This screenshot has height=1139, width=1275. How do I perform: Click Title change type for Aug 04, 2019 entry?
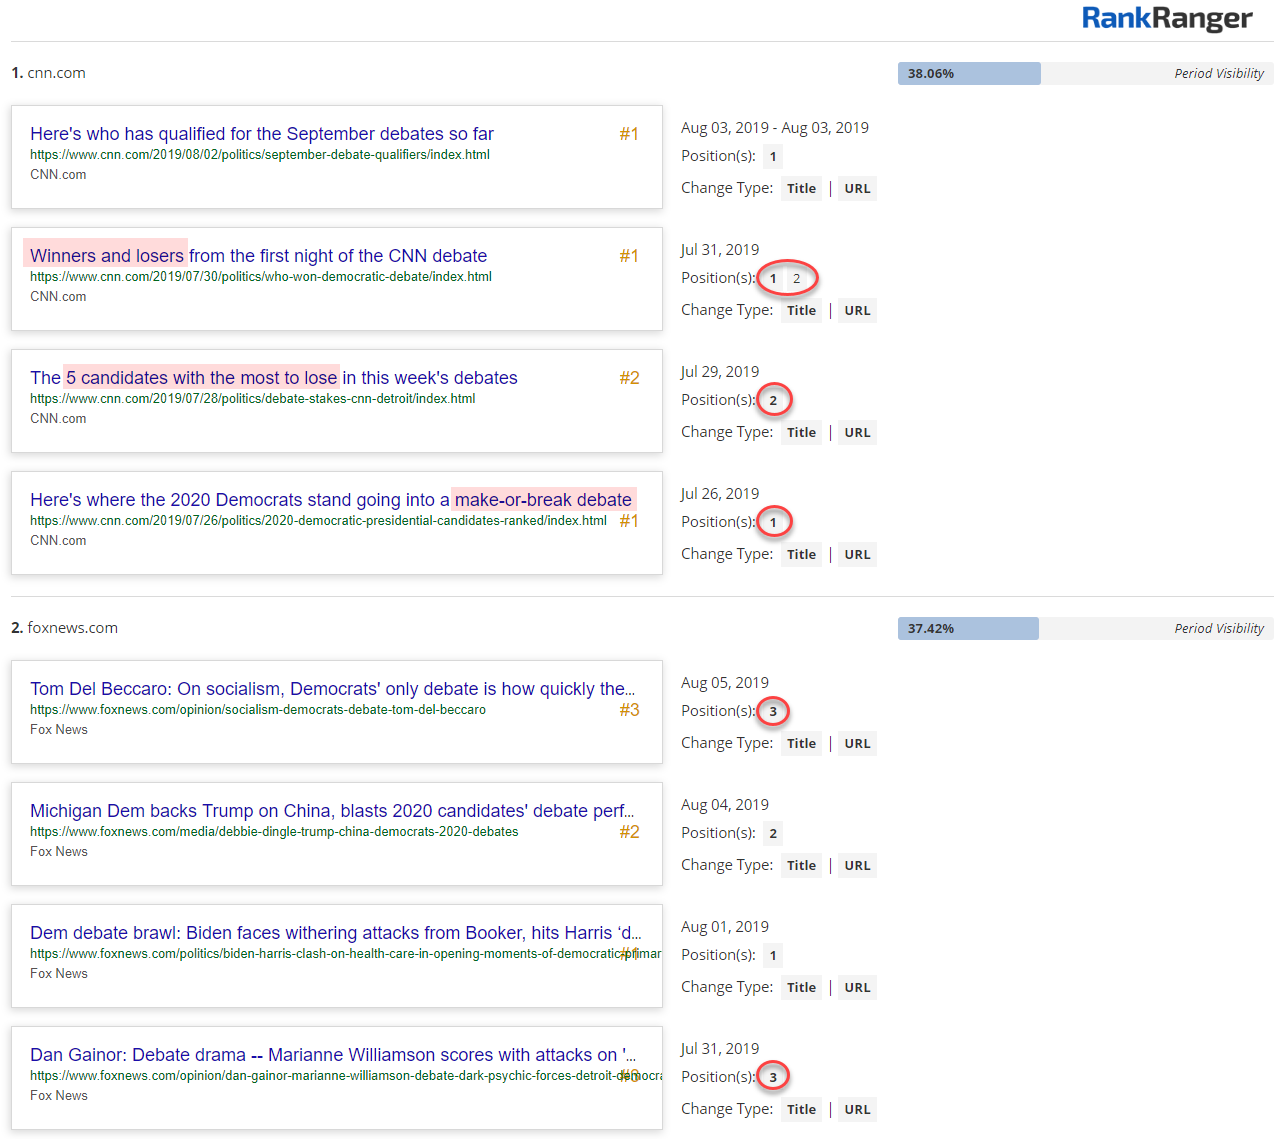pos(801,865)
